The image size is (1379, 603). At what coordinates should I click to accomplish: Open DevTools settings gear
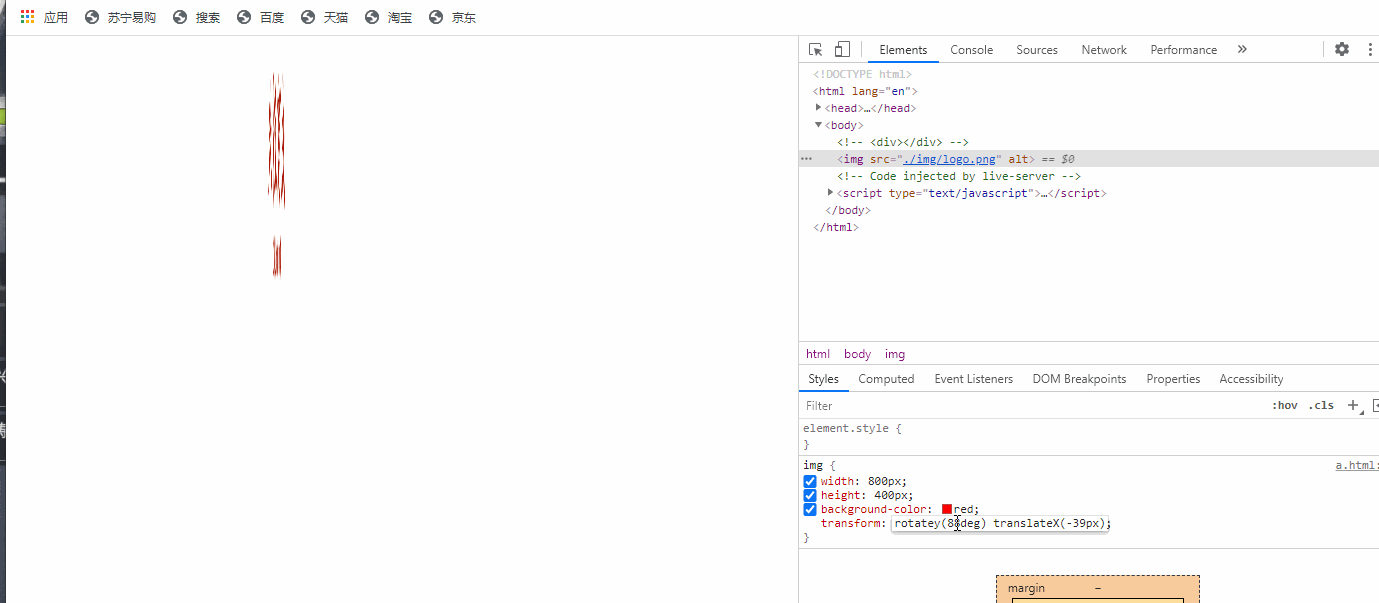(x=1342, y=49)
